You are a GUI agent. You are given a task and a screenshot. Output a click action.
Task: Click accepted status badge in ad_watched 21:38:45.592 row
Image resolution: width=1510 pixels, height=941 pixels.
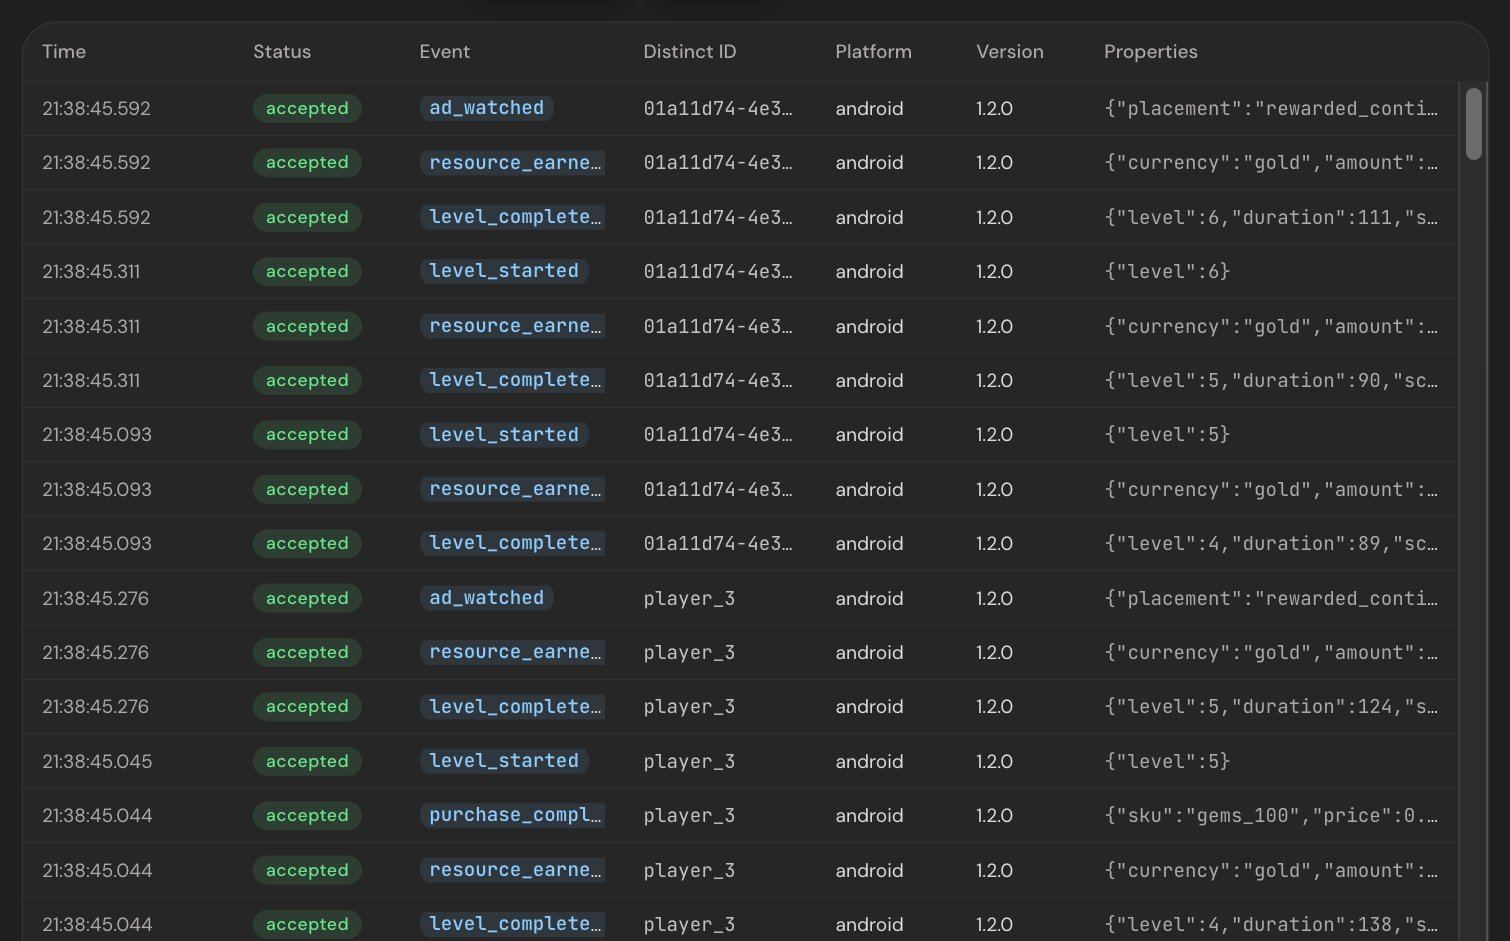point(307,108)
